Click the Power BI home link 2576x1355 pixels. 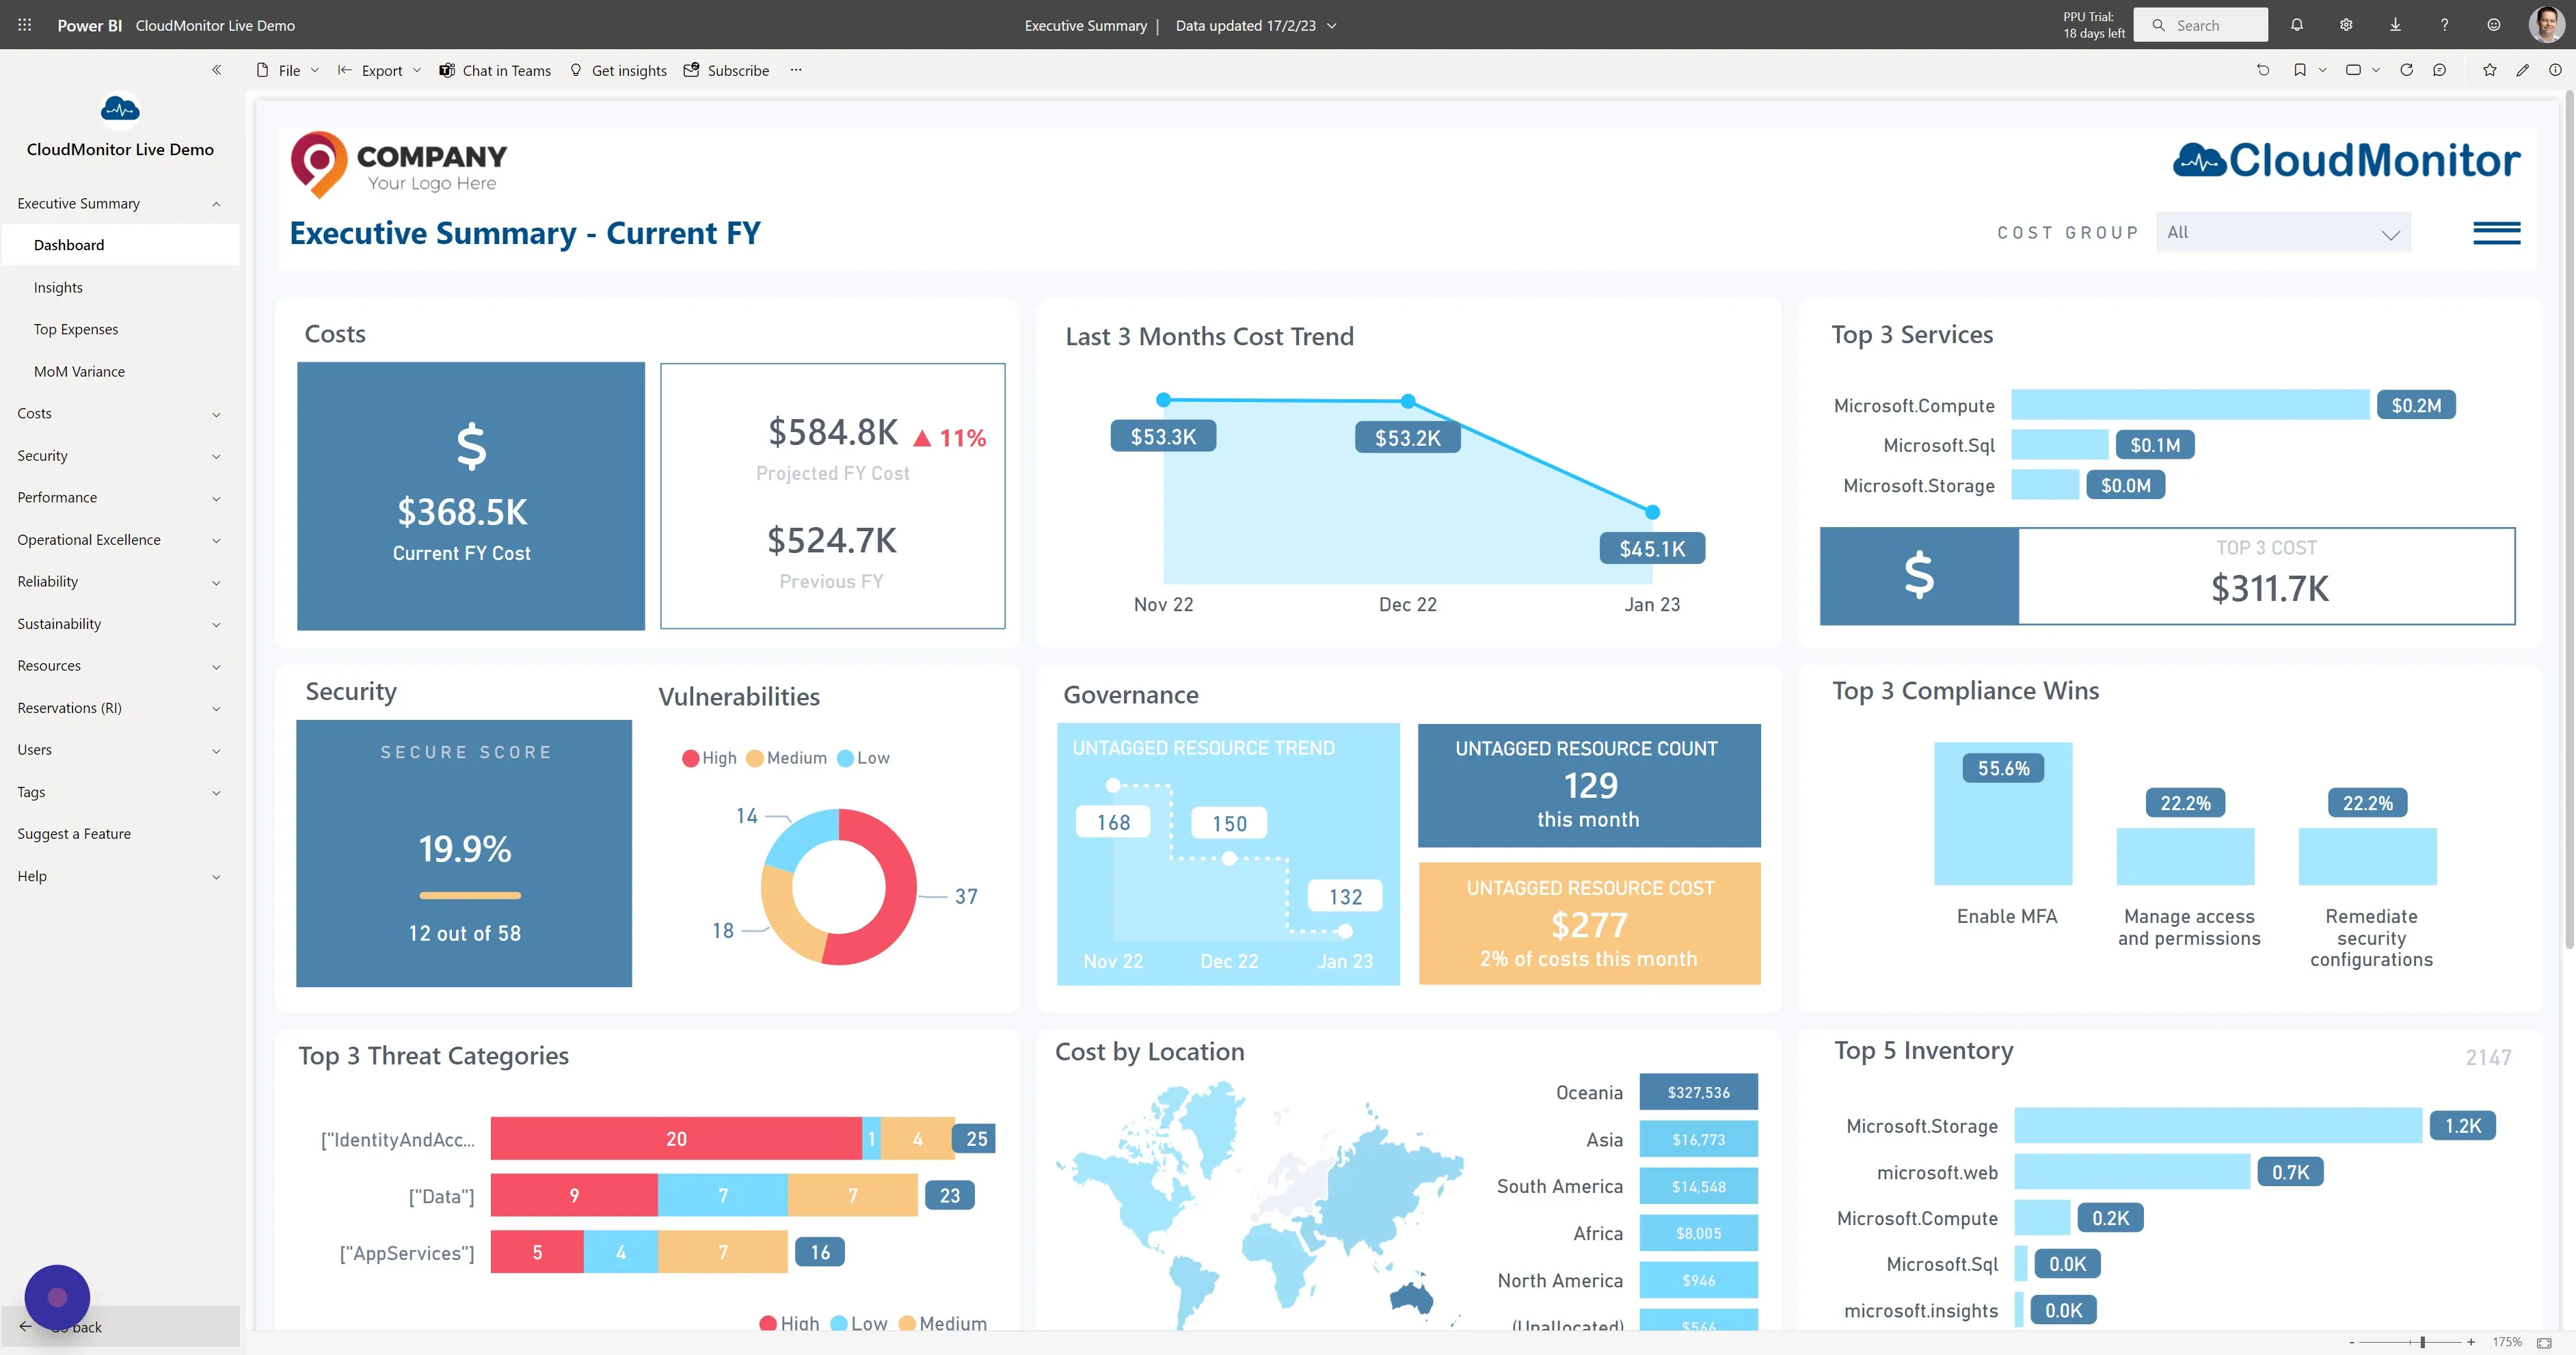tap(89, 25)
